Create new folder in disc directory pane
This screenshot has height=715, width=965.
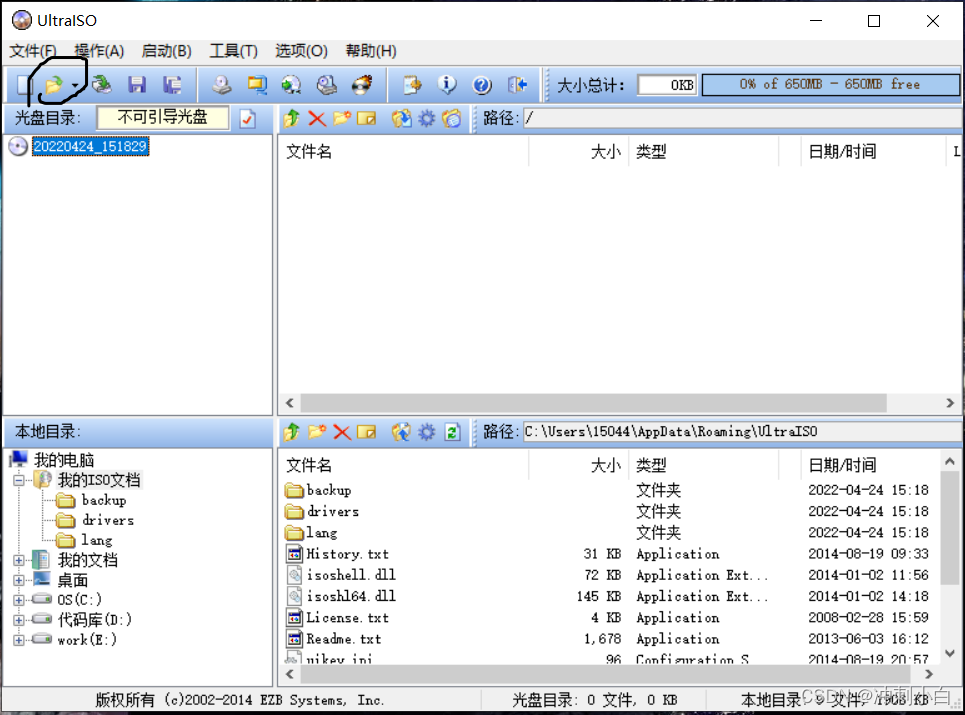(x=342, y=118)
